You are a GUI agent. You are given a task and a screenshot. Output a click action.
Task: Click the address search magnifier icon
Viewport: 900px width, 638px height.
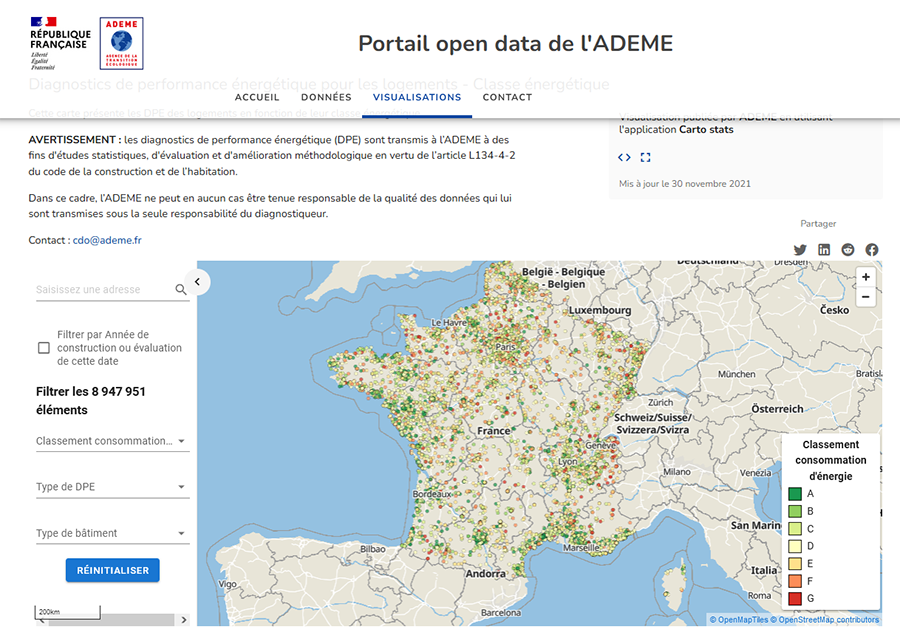181,288
